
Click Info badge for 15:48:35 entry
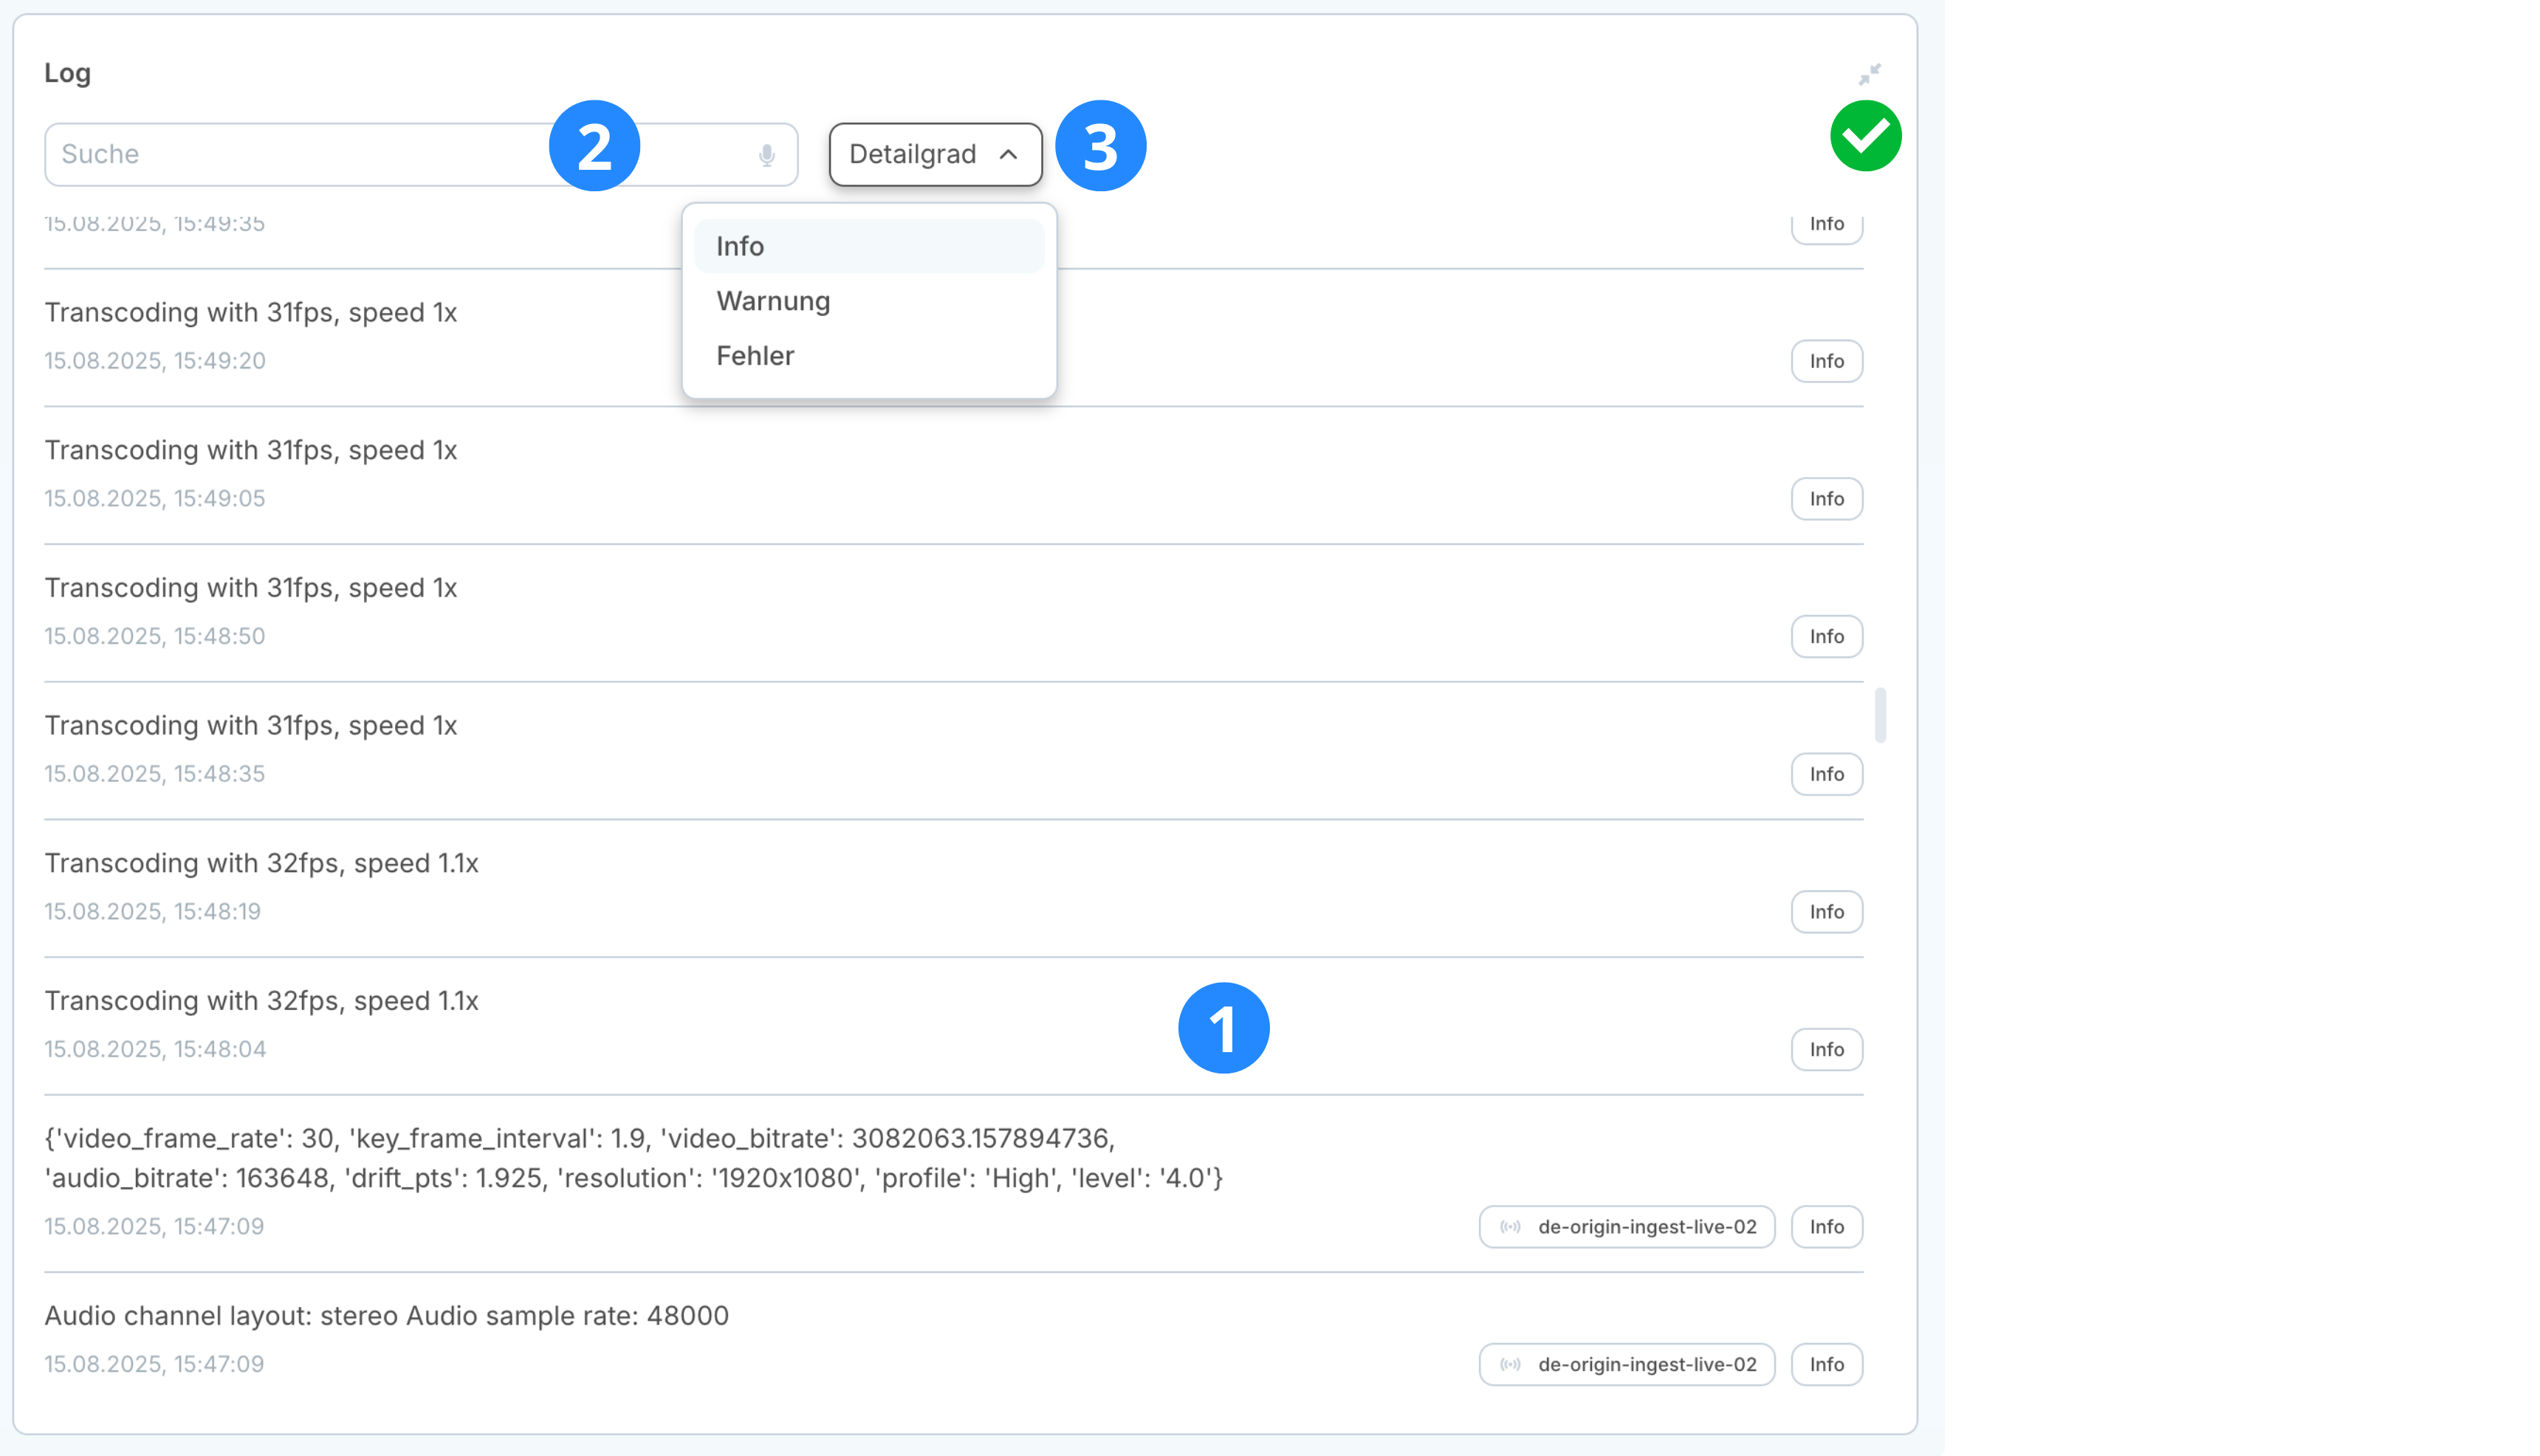click(x=1825, y=774)
